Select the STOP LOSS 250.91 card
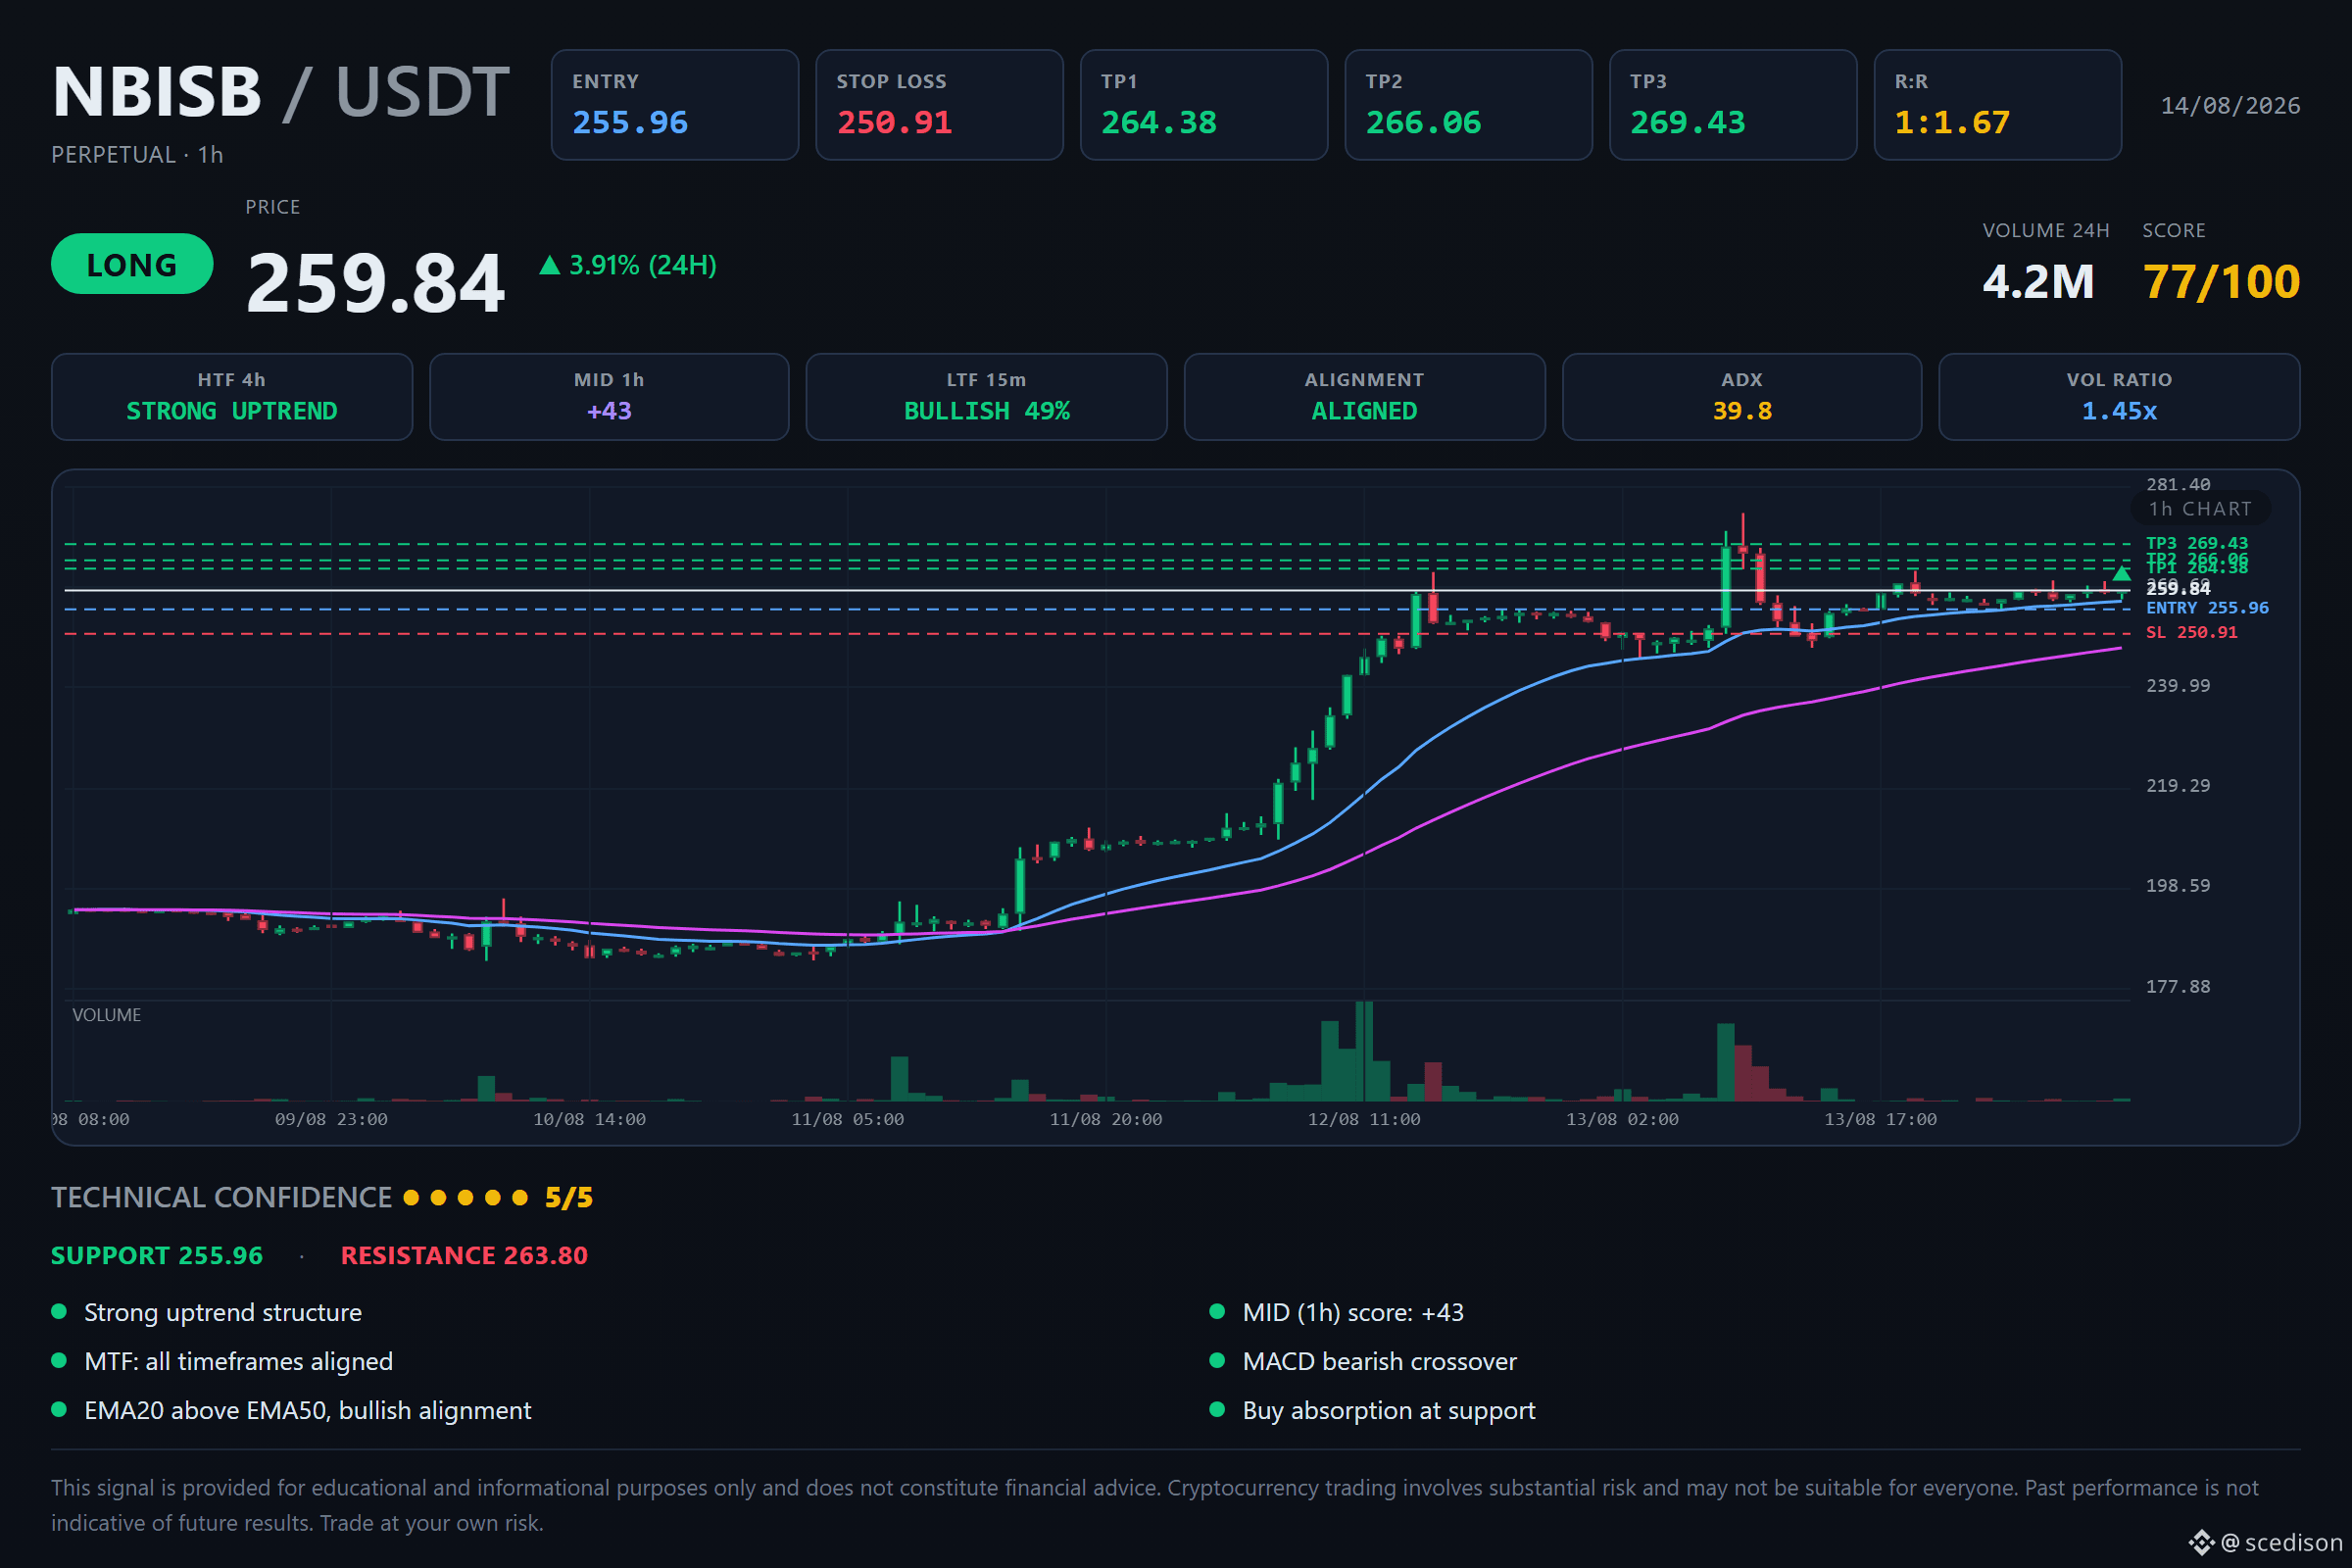Viewport: 2352px width, 1568px height. pos(939,105)
